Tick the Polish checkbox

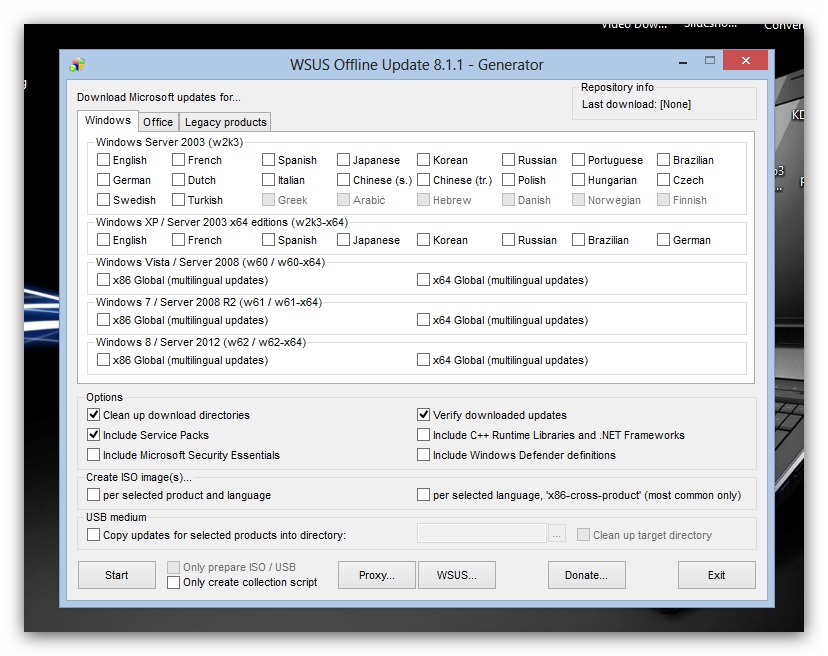click(509, 180)
